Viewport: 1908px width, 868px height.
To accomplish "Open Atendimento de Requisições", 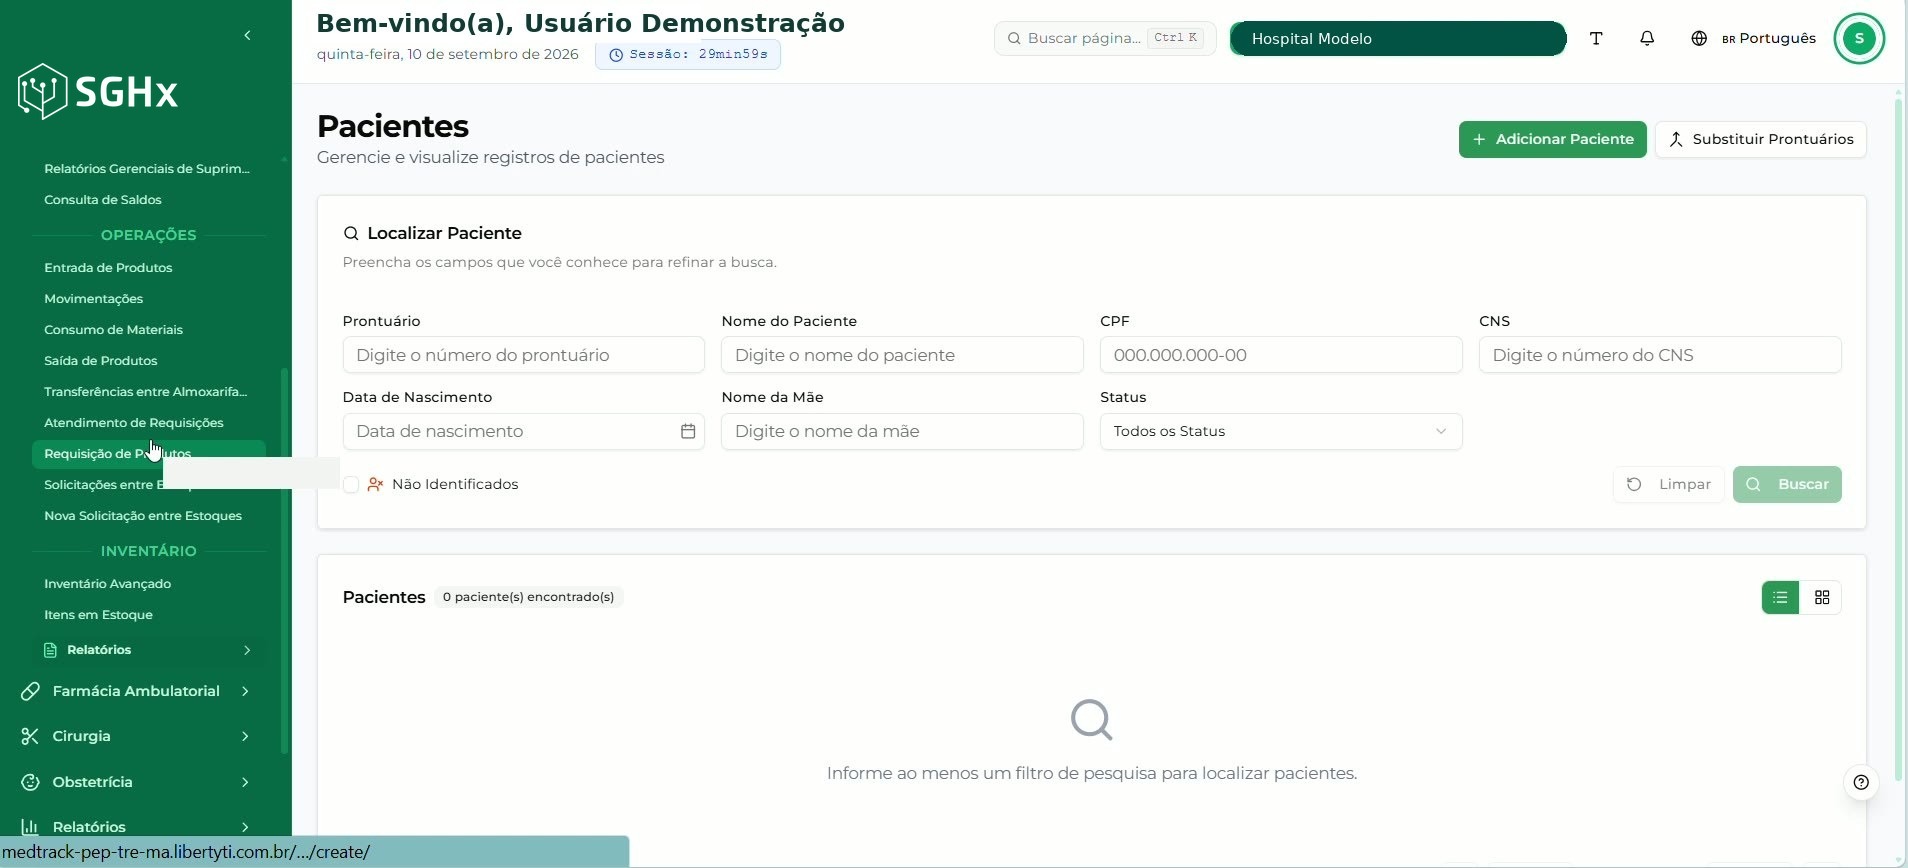I will pos(134,423).
